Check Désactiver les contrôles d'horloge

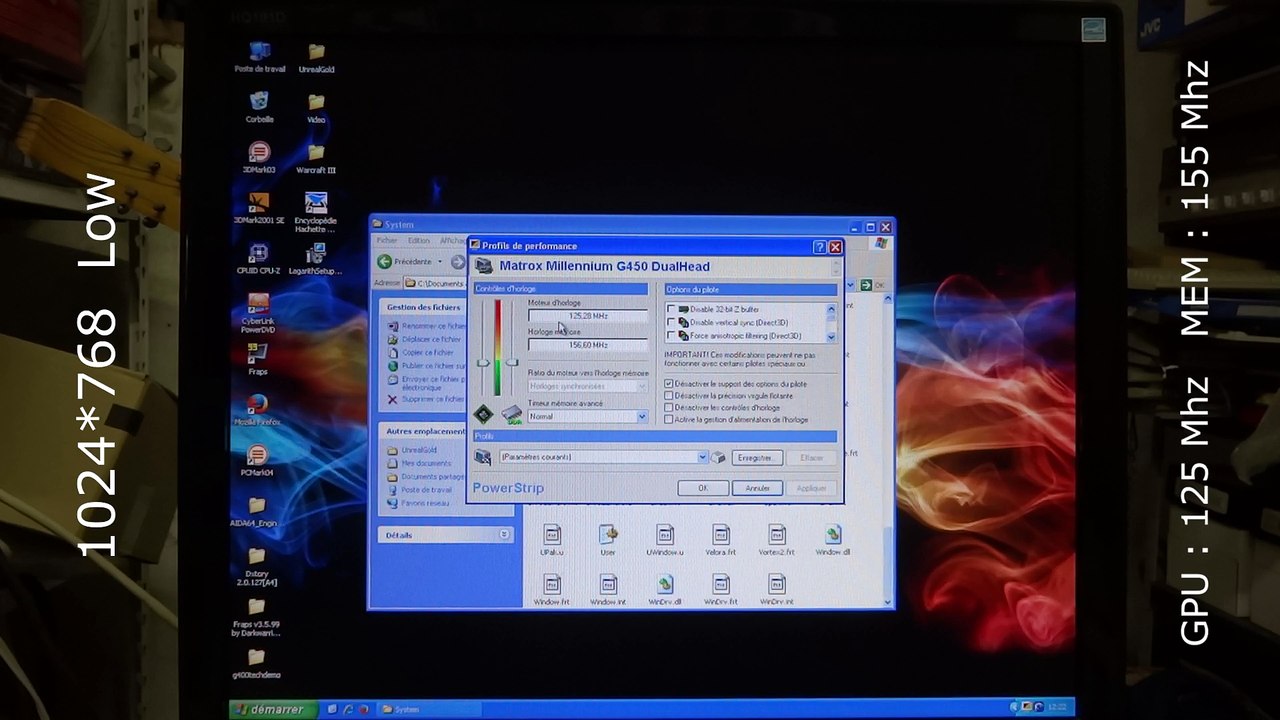tap(669, 408)
